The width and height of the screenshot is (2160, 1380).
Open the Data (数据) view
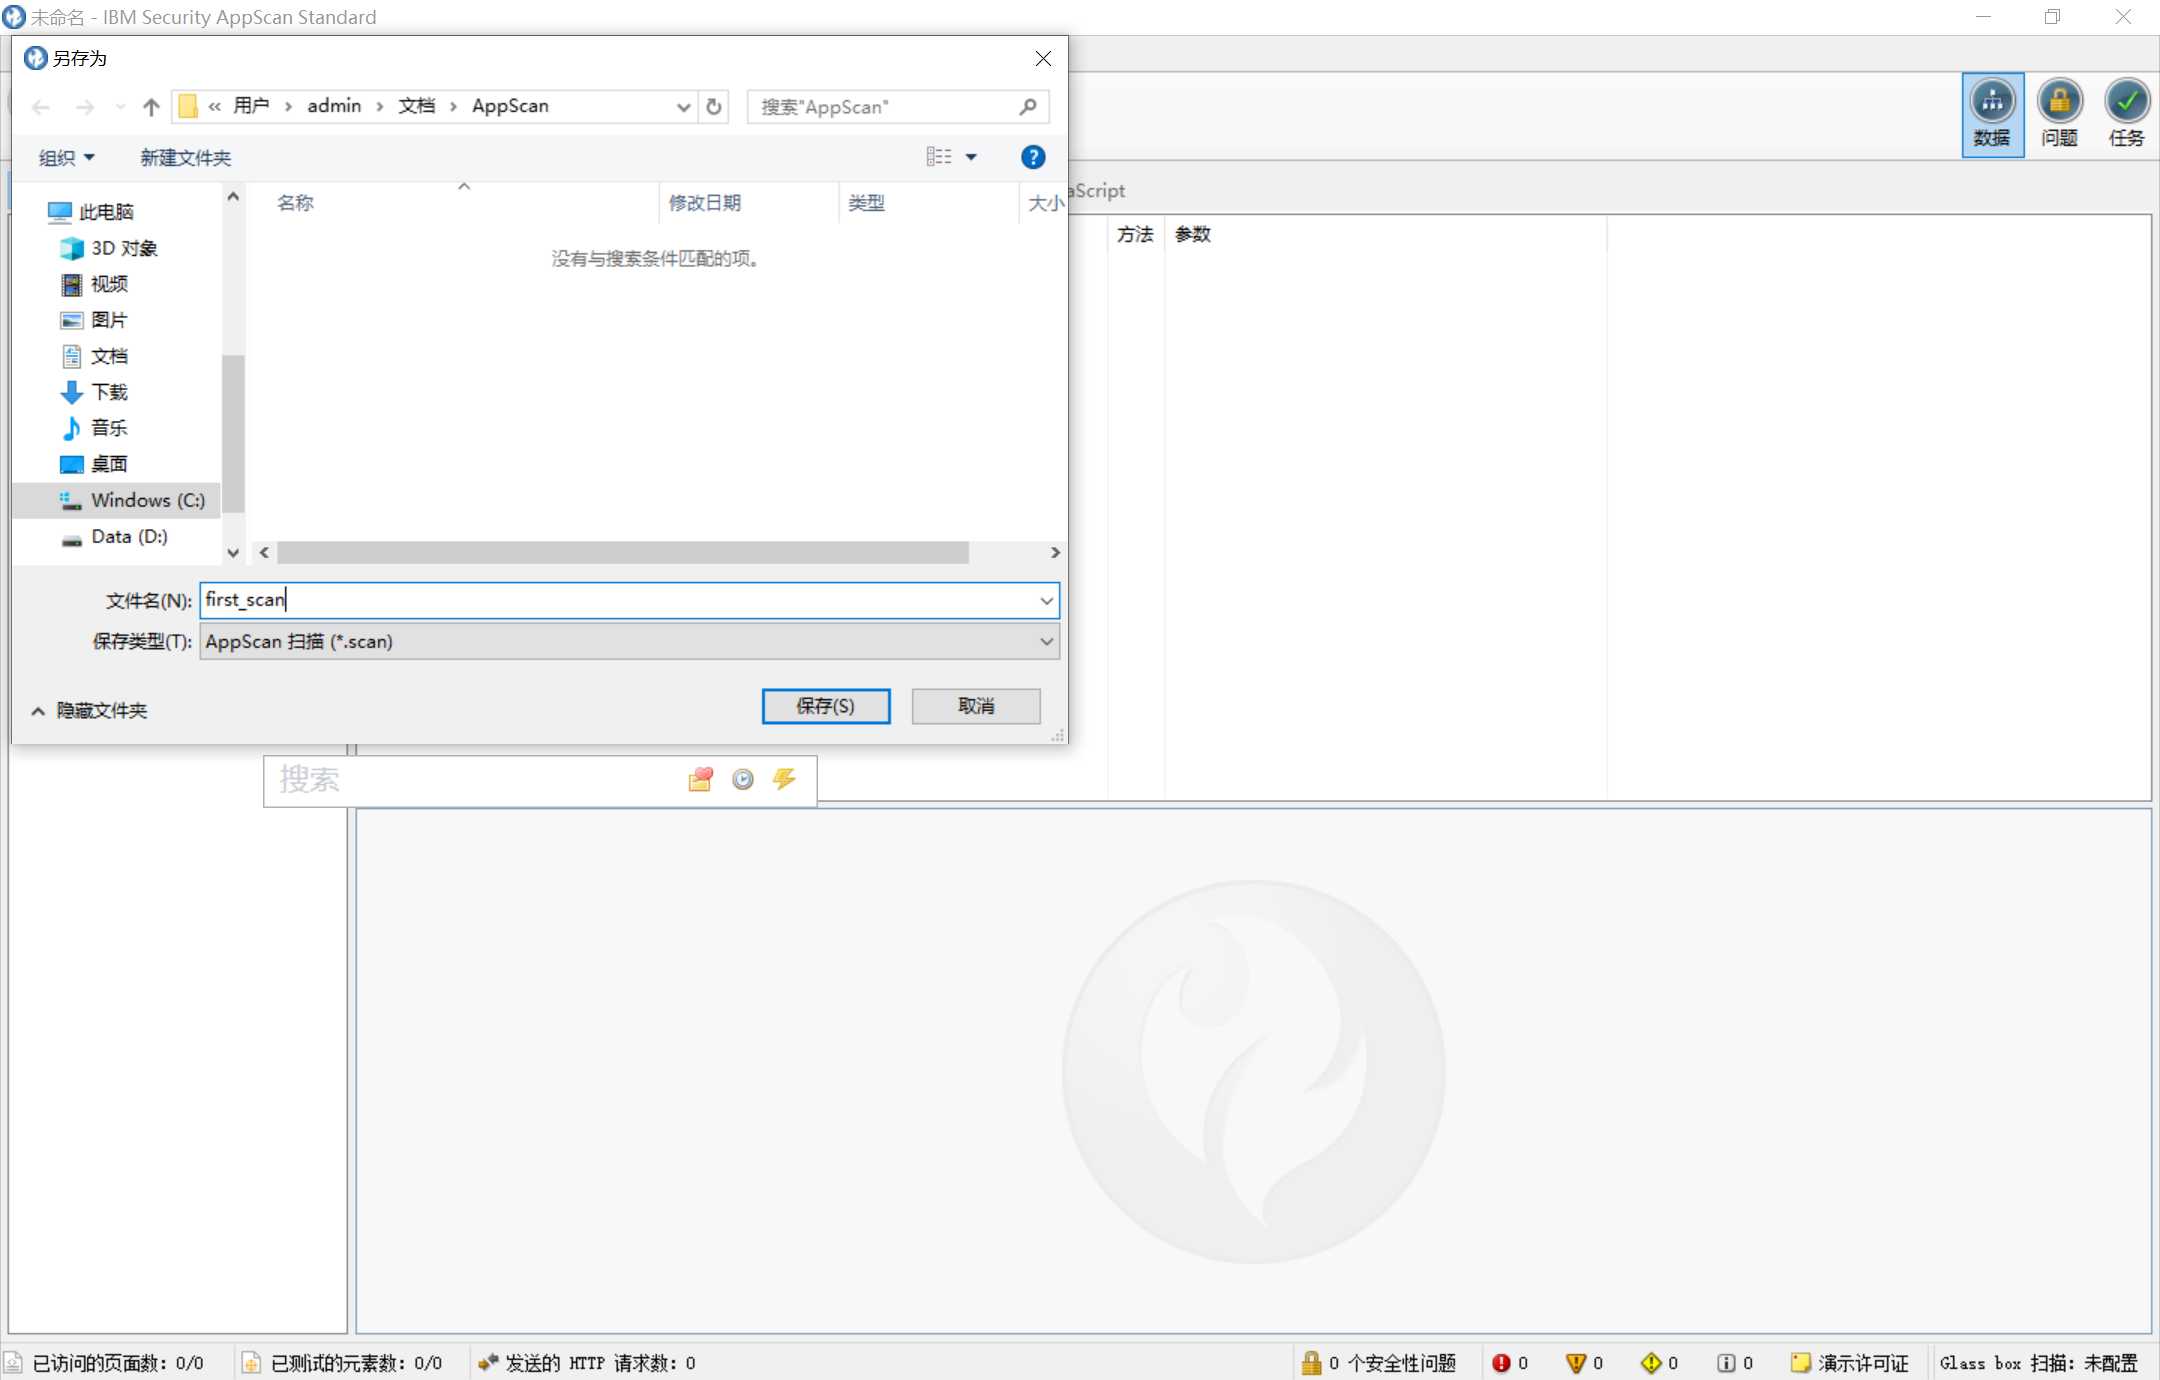[1992, 114]
